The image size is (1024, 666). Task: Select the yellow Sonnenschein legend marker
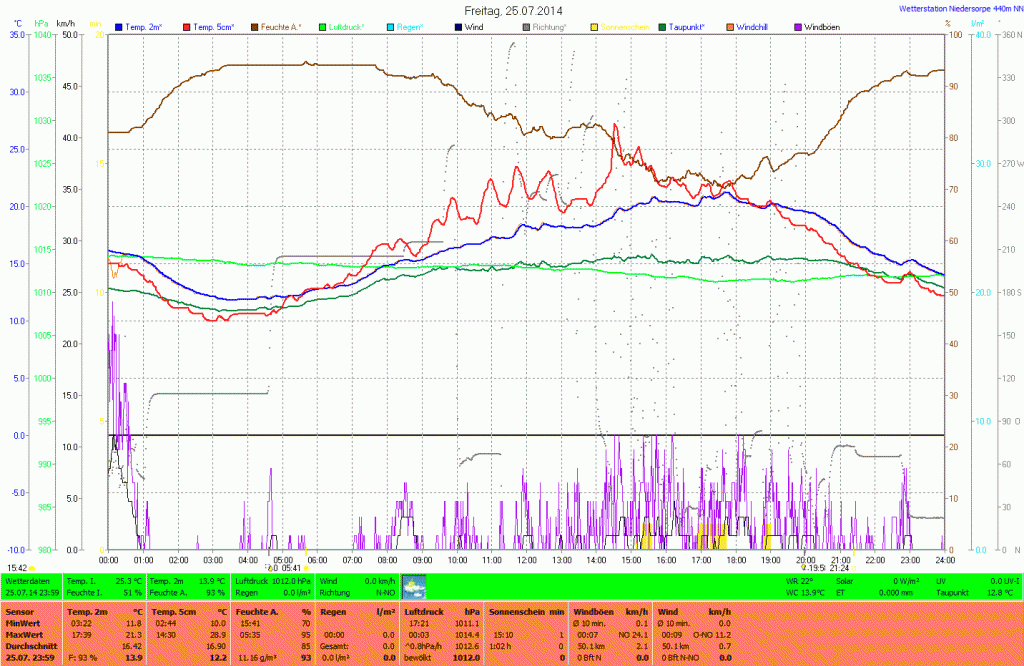coord(595,26)
